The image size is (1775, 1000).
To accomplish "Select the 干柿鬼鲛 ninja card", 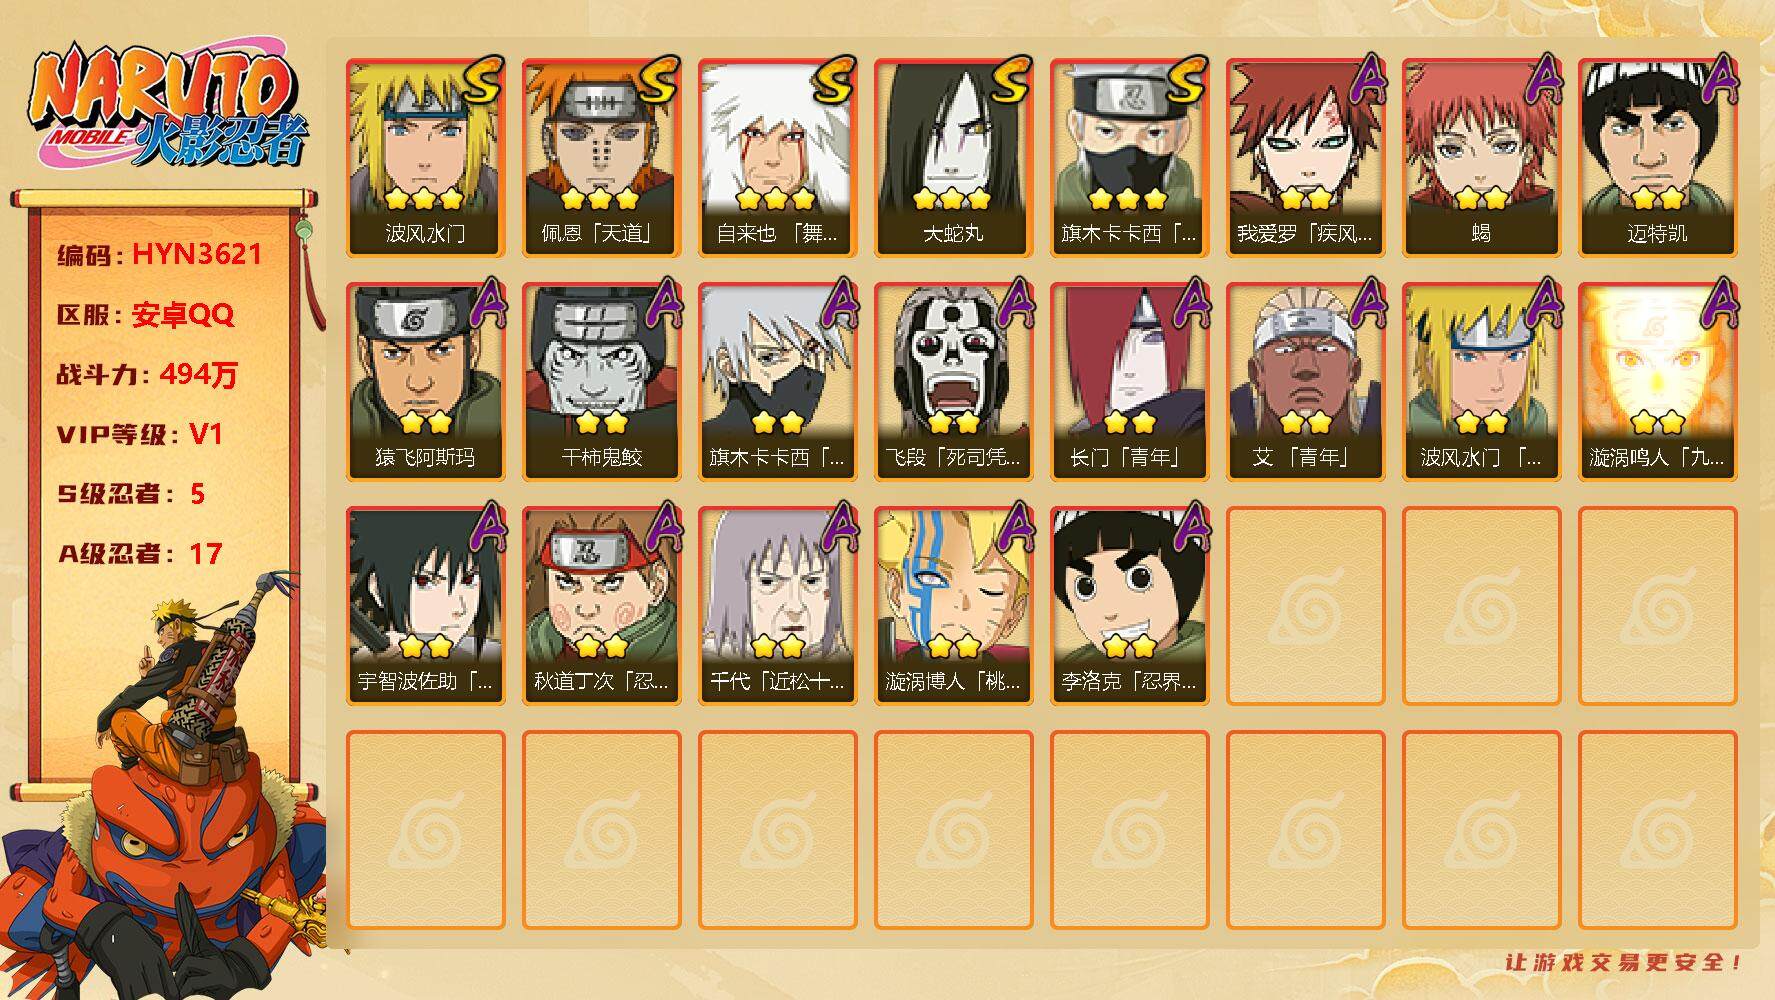I will pyautogui.click(x=602, y=382).
